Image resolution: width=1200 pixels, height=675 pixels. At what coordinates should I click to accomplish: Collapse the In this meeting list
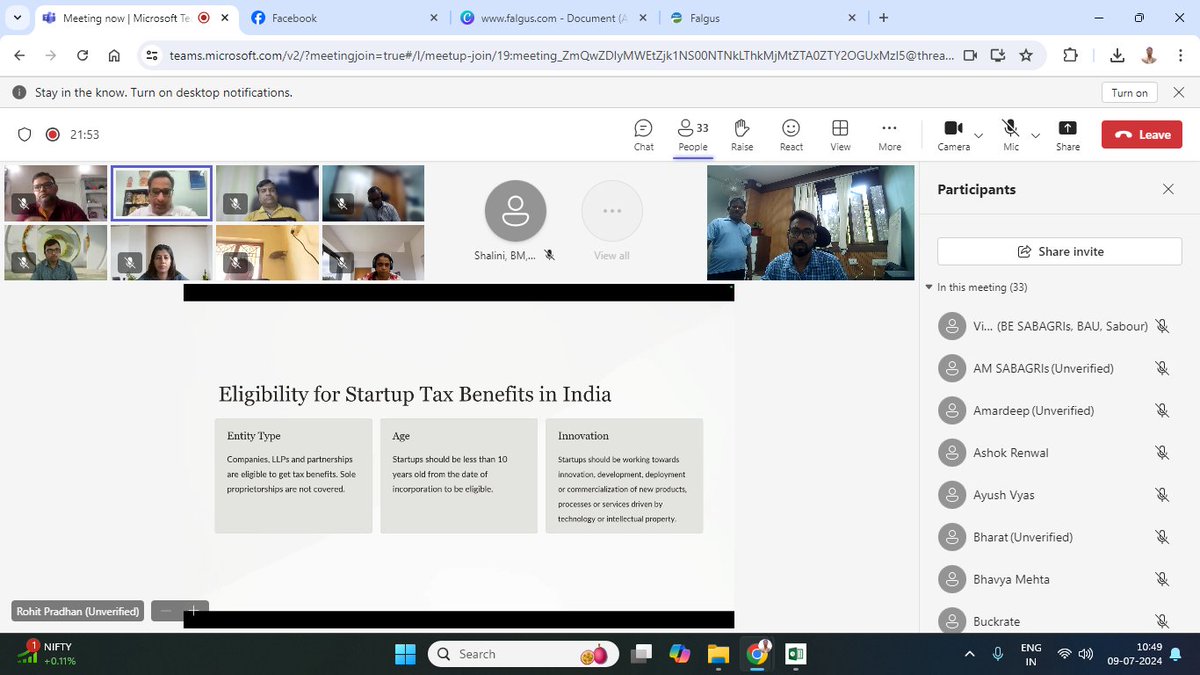929,288
